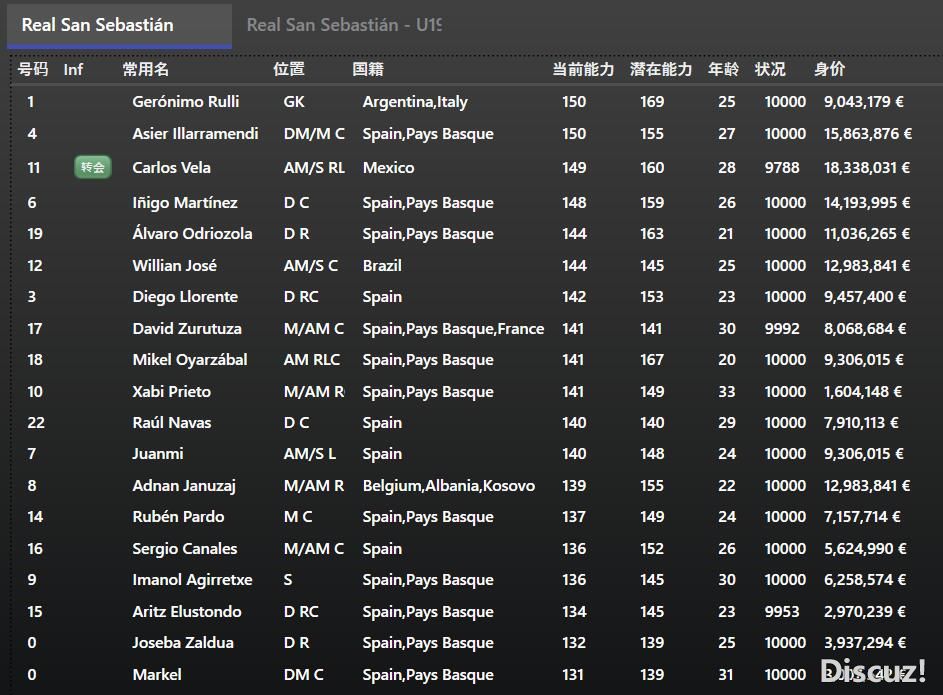The width and height of the screenshot is (943, 695).
Task: Open the Real San Sebastián - U19 tab
Action: [344, 25]
